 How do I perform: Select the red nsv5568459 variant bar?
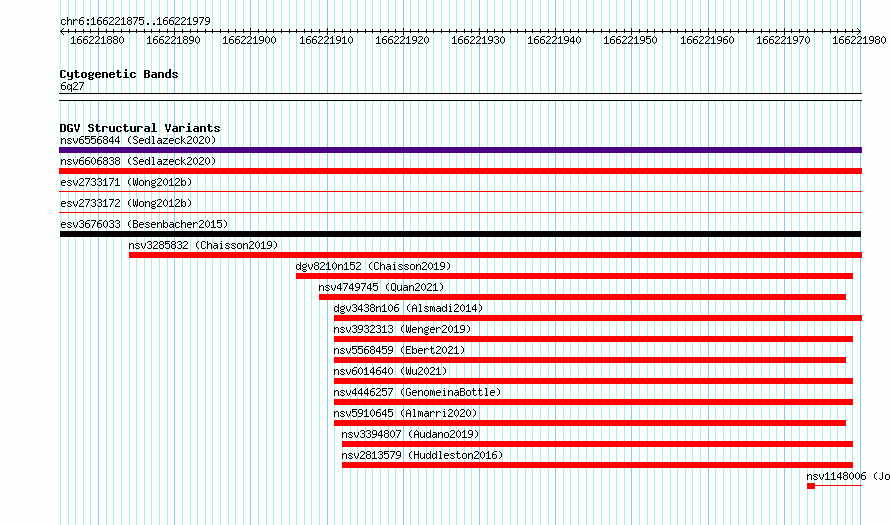[590, 360]
